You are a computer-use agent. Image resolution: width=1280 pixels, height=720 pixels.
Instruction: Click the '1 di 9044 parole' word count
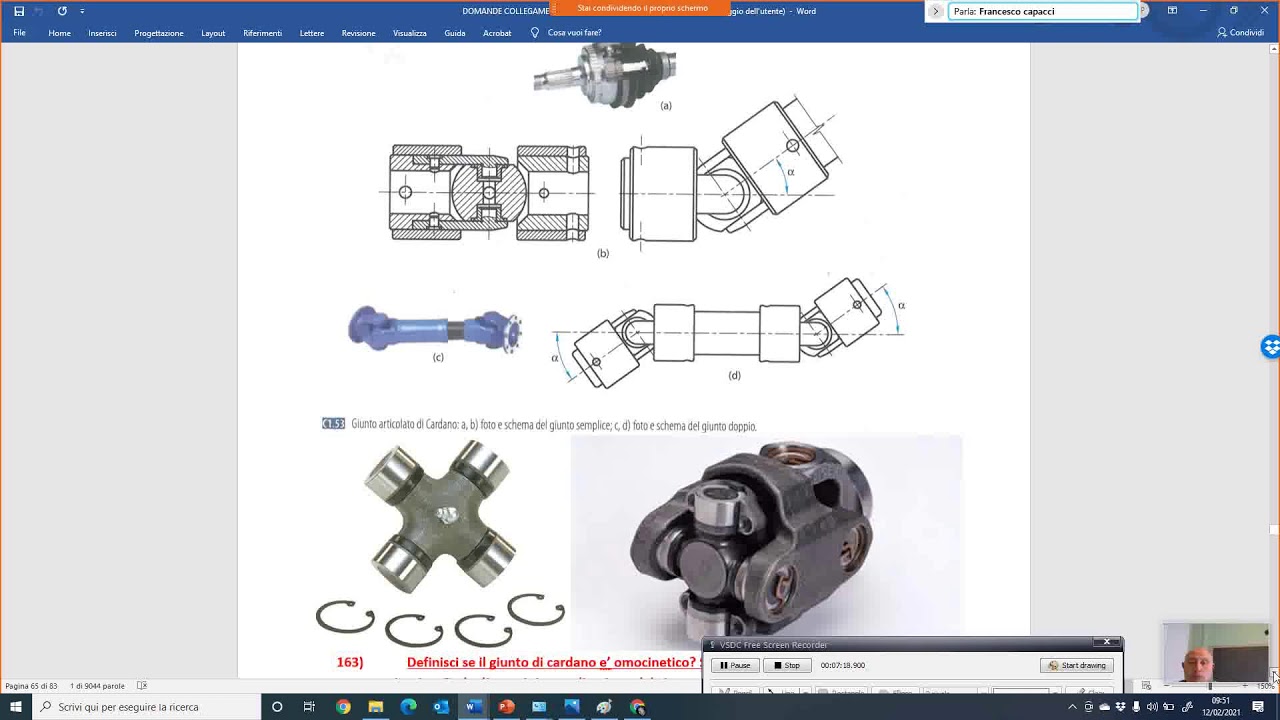(97, 686)
